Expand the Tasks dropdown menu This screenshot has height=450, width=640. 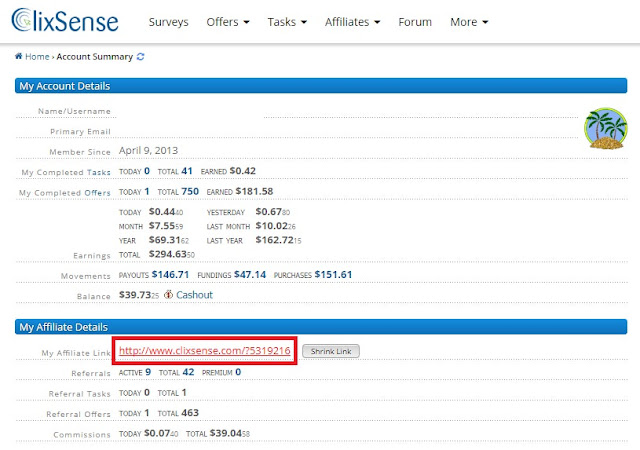coord(287,22)
